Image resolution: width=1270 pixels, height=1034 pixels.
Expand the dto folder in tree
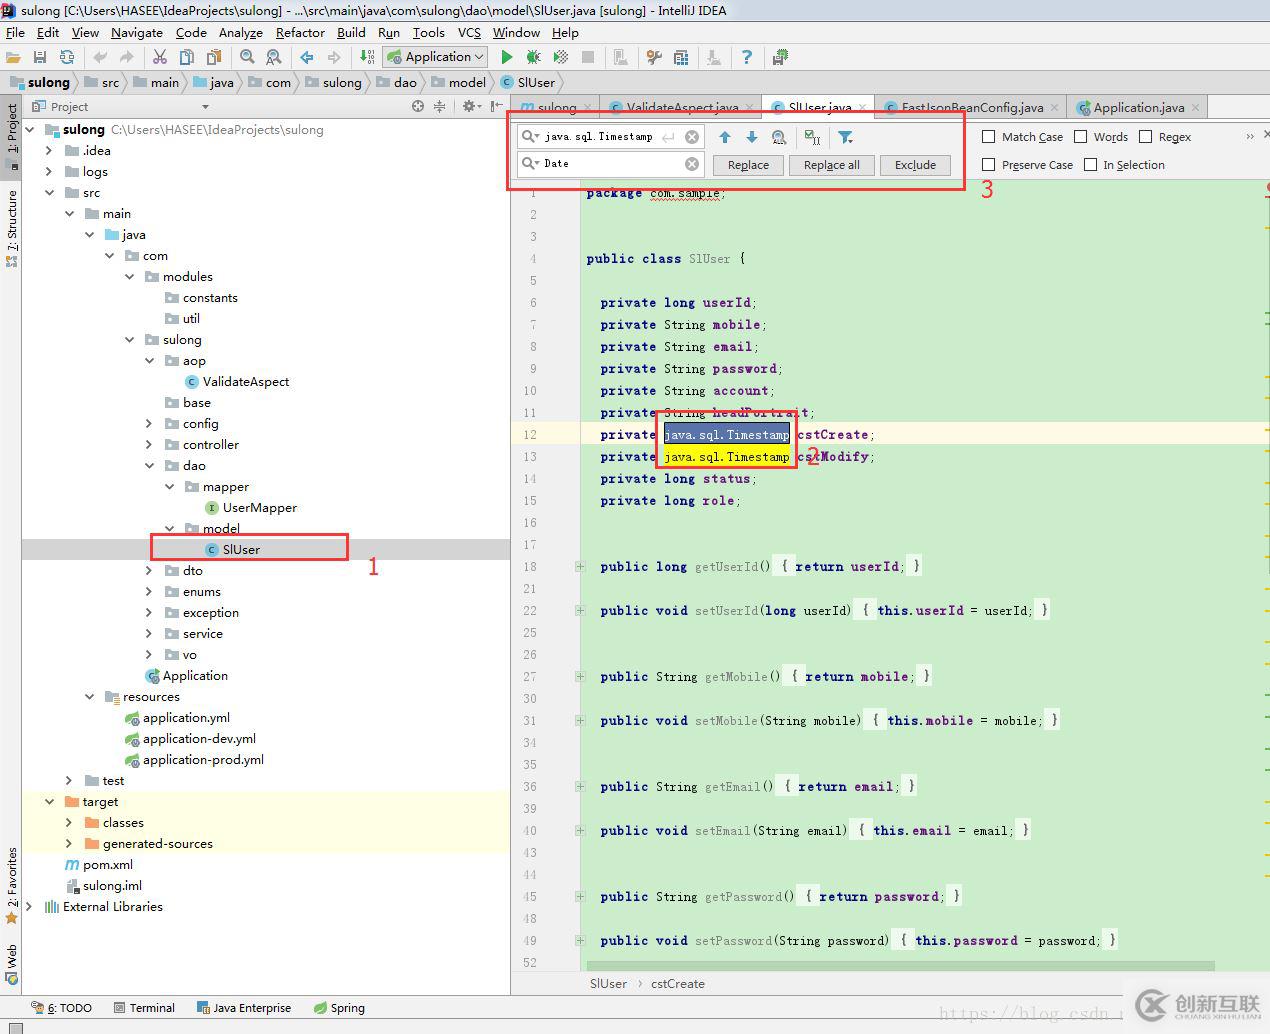pyautogui.click(x=149, y=571)
